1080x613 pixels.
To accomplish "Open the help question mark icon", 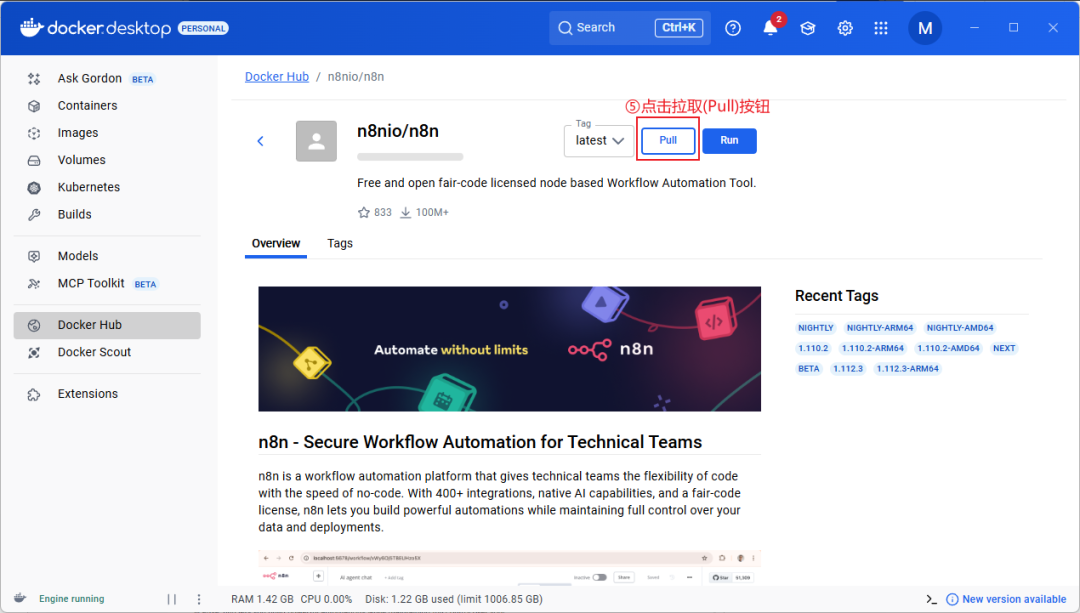I will click(733, 28).
